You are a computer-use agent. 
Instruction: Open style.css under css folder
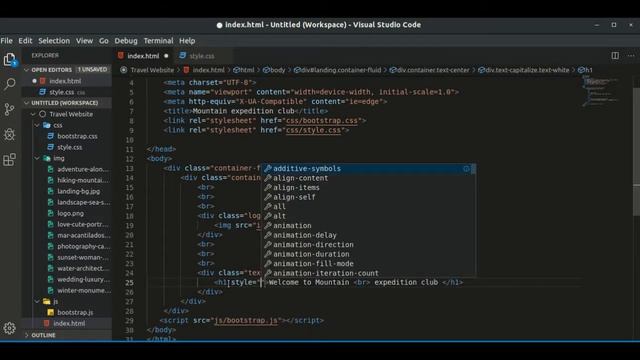click(67, 147)
